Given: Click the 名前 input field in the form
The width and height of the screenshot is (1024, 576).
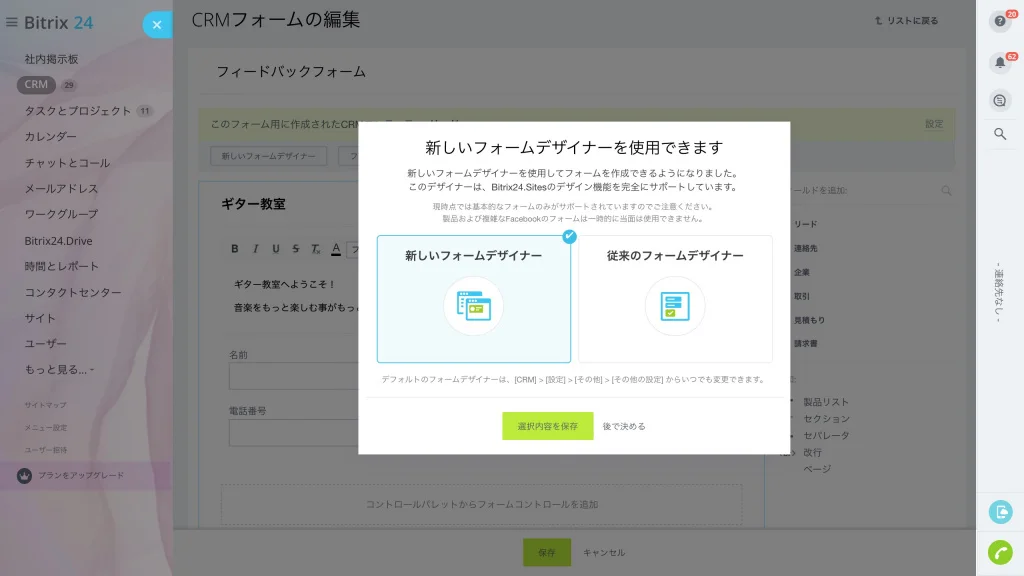Looking at the screenshot, I should (294, 377).
